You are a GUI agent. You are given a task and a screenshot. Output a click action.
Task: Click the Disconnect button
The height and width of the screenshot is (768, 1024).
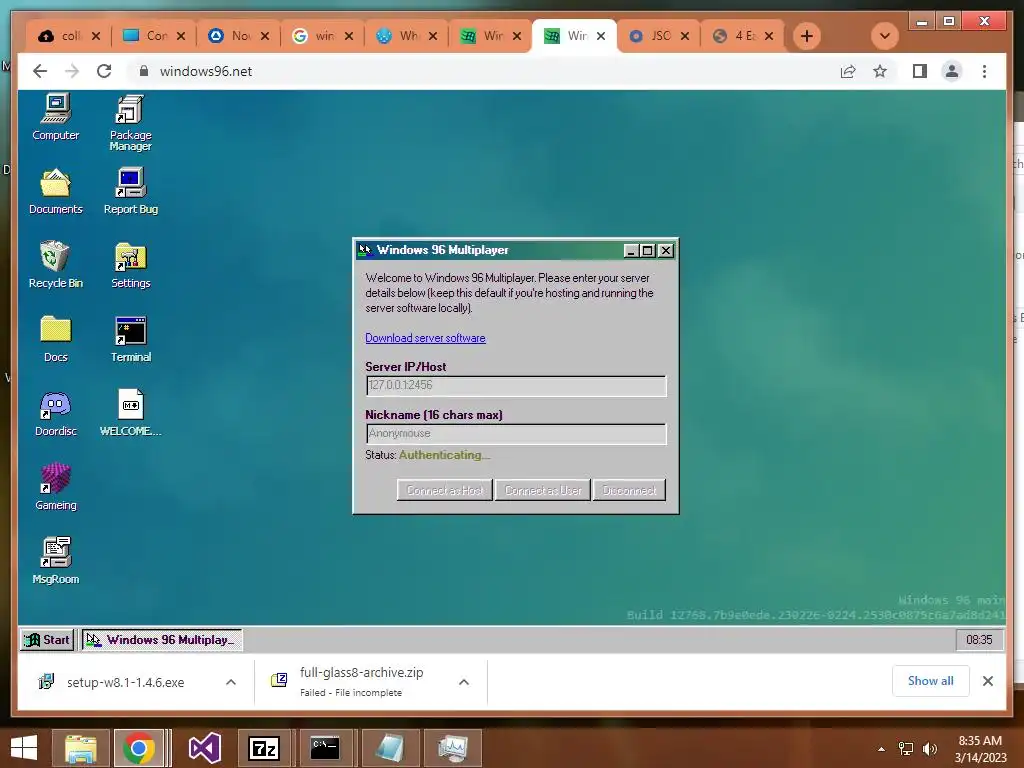(630, 490)
